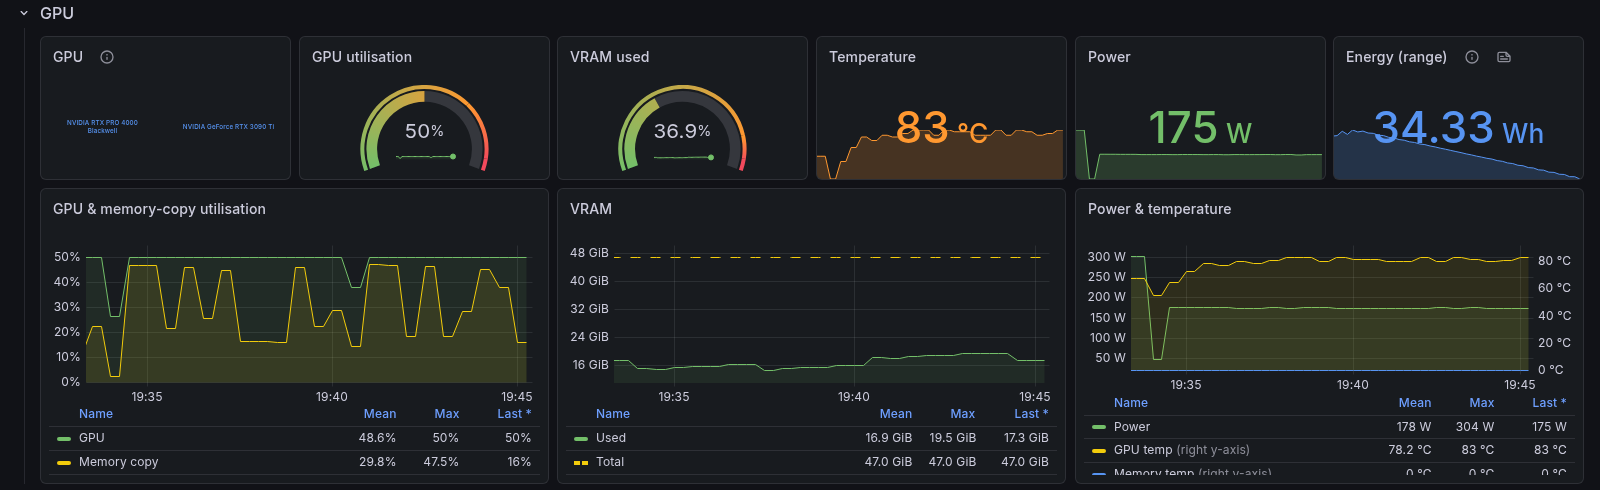Sort utilisation legend by Last * column
Viewport: 1600px width, 490px height.
point(514,414)
